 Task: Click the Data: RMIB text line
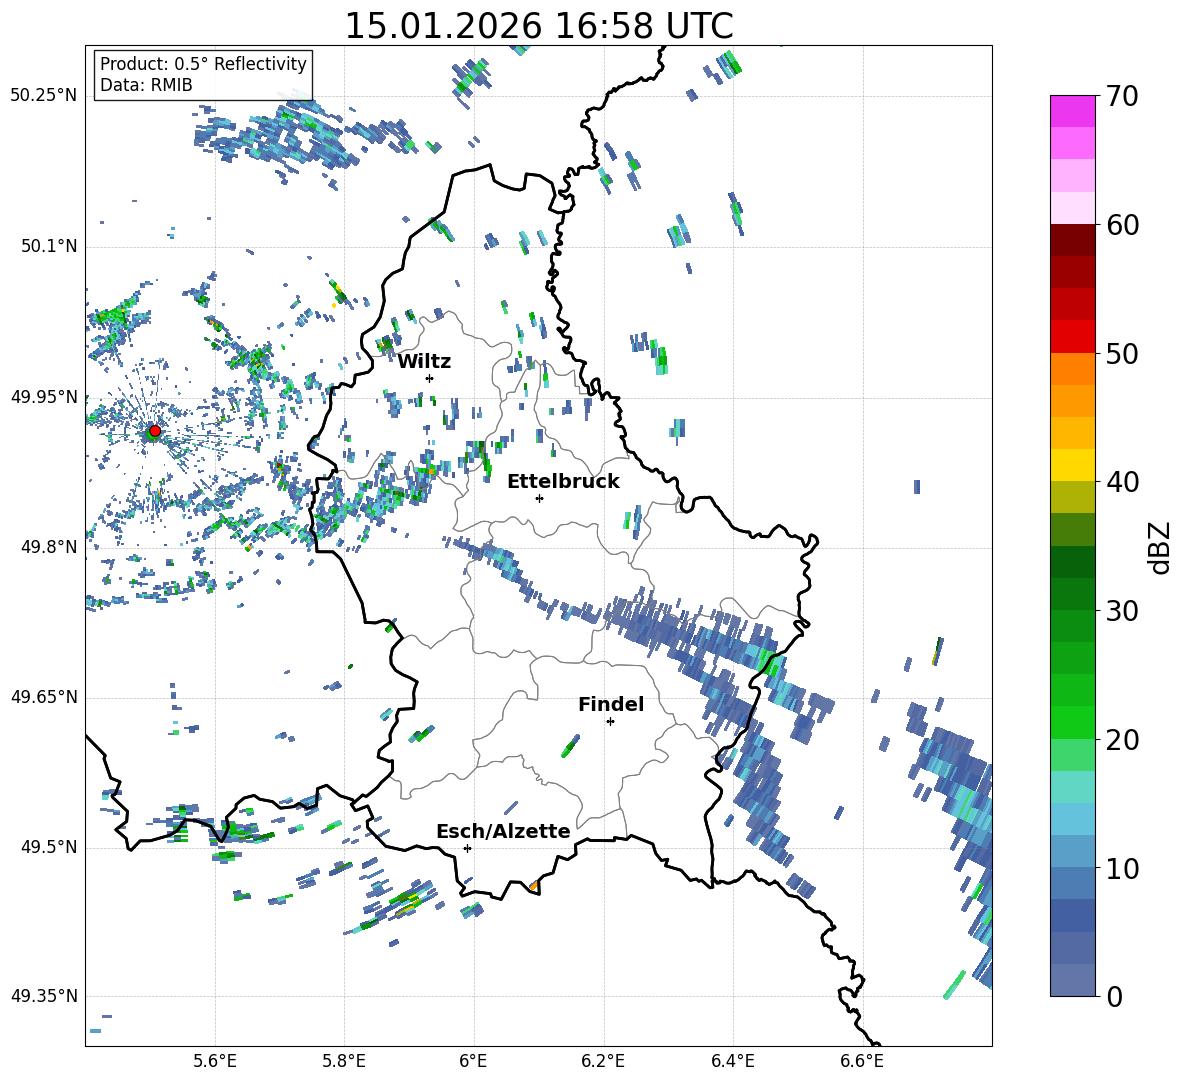coord(146,85)
